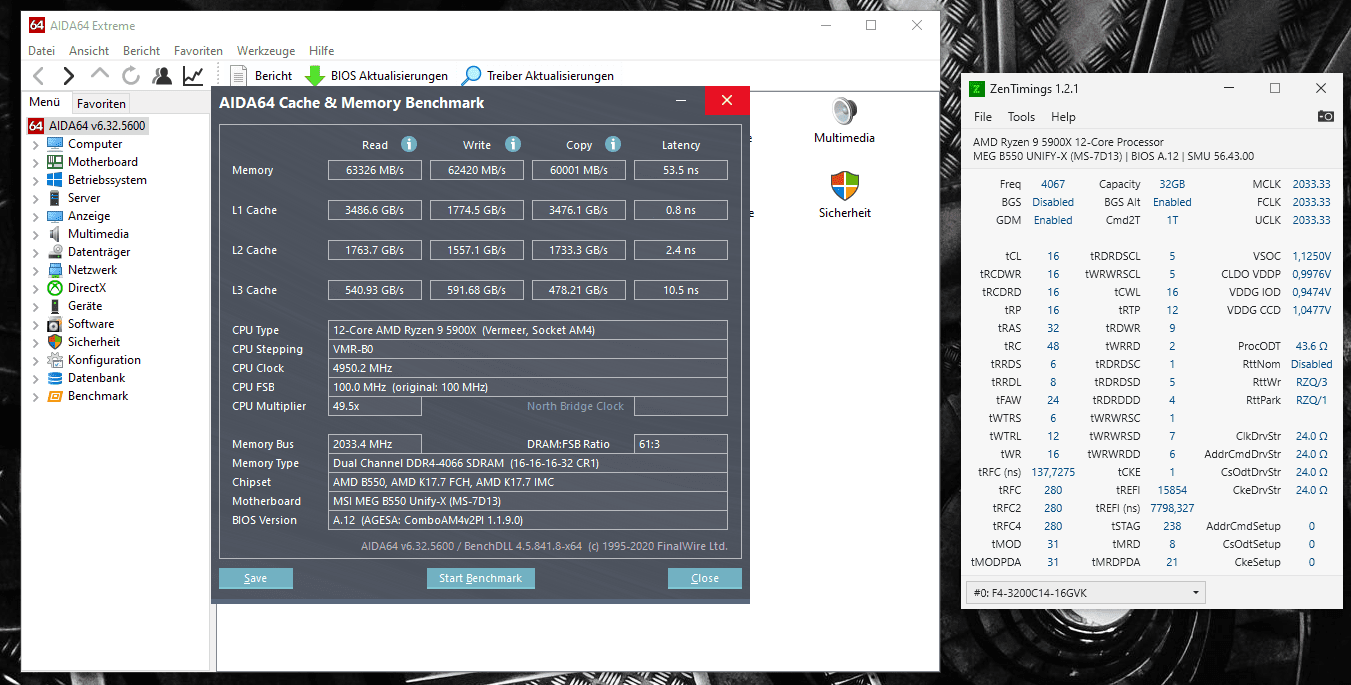Select the Geräte tree item

[85, 306]
